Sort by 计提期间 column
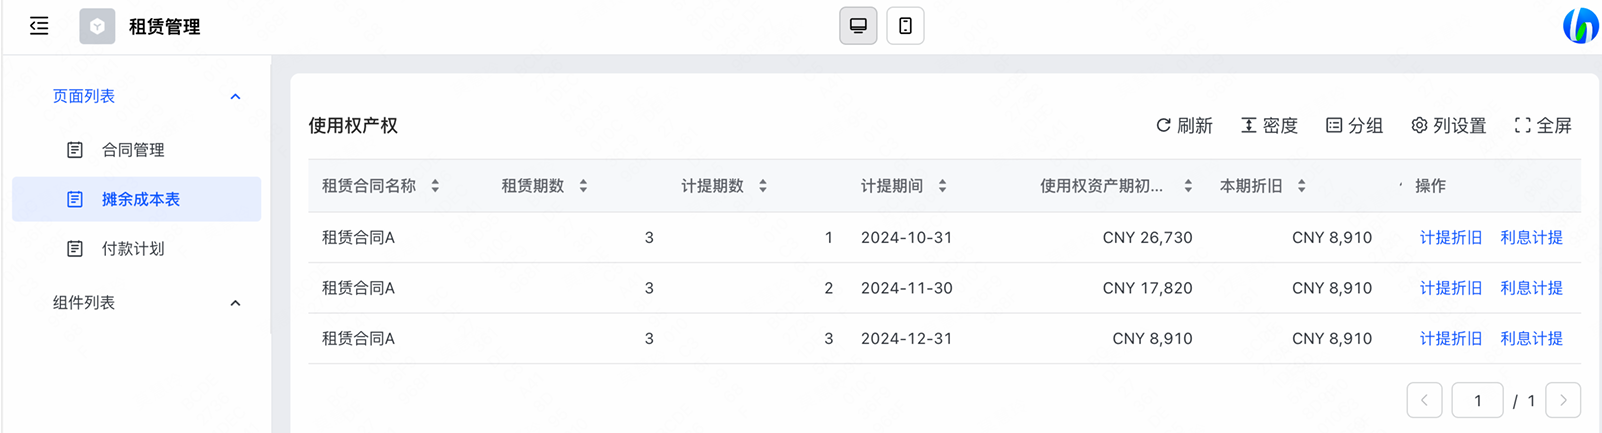 (x=942, y=186)
